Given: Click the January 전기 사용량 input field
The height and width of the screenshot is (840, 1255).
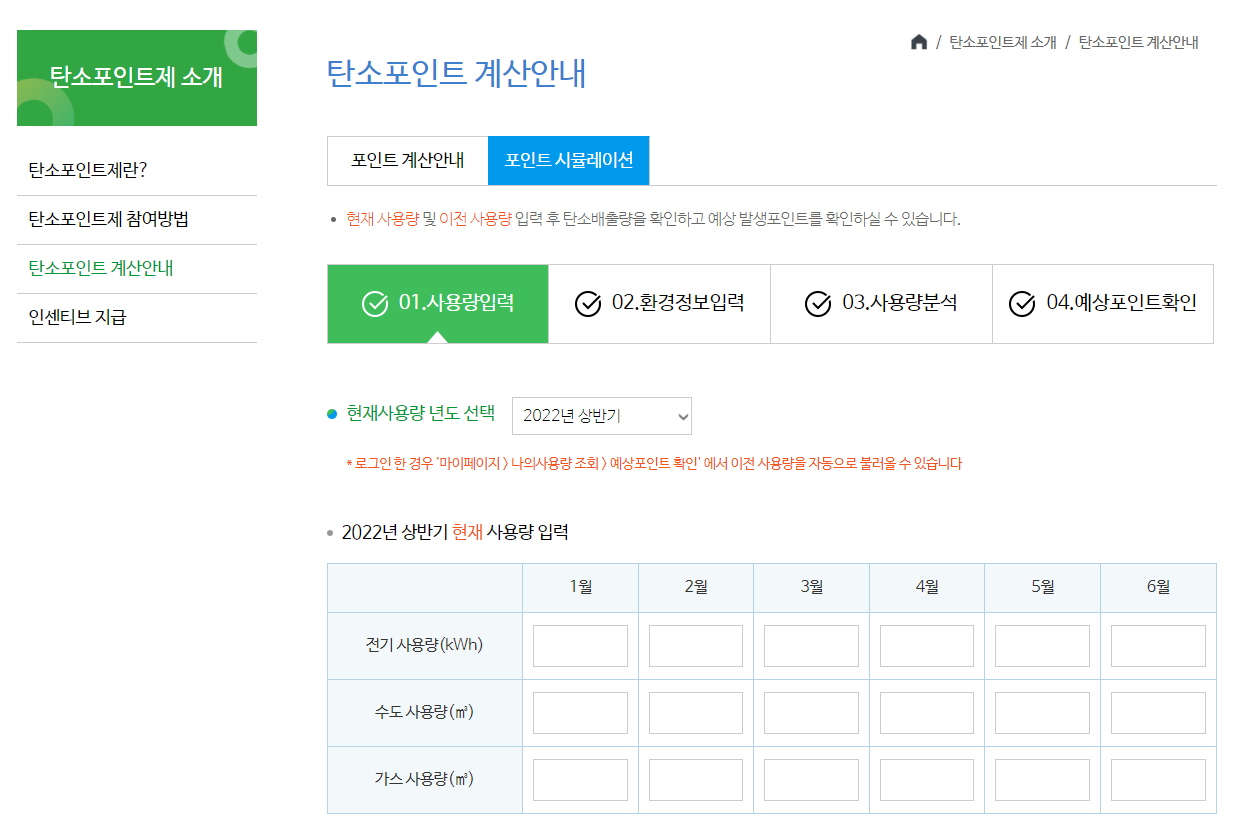Looking at the screenshot, I should pos(580,645).
